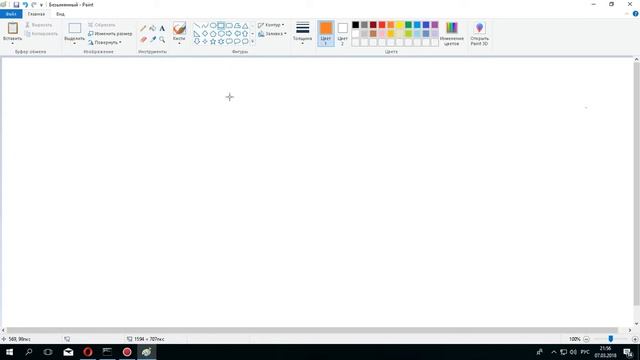
Task: Pick the dark red color swatch
Action: click(x=373, y=25)
